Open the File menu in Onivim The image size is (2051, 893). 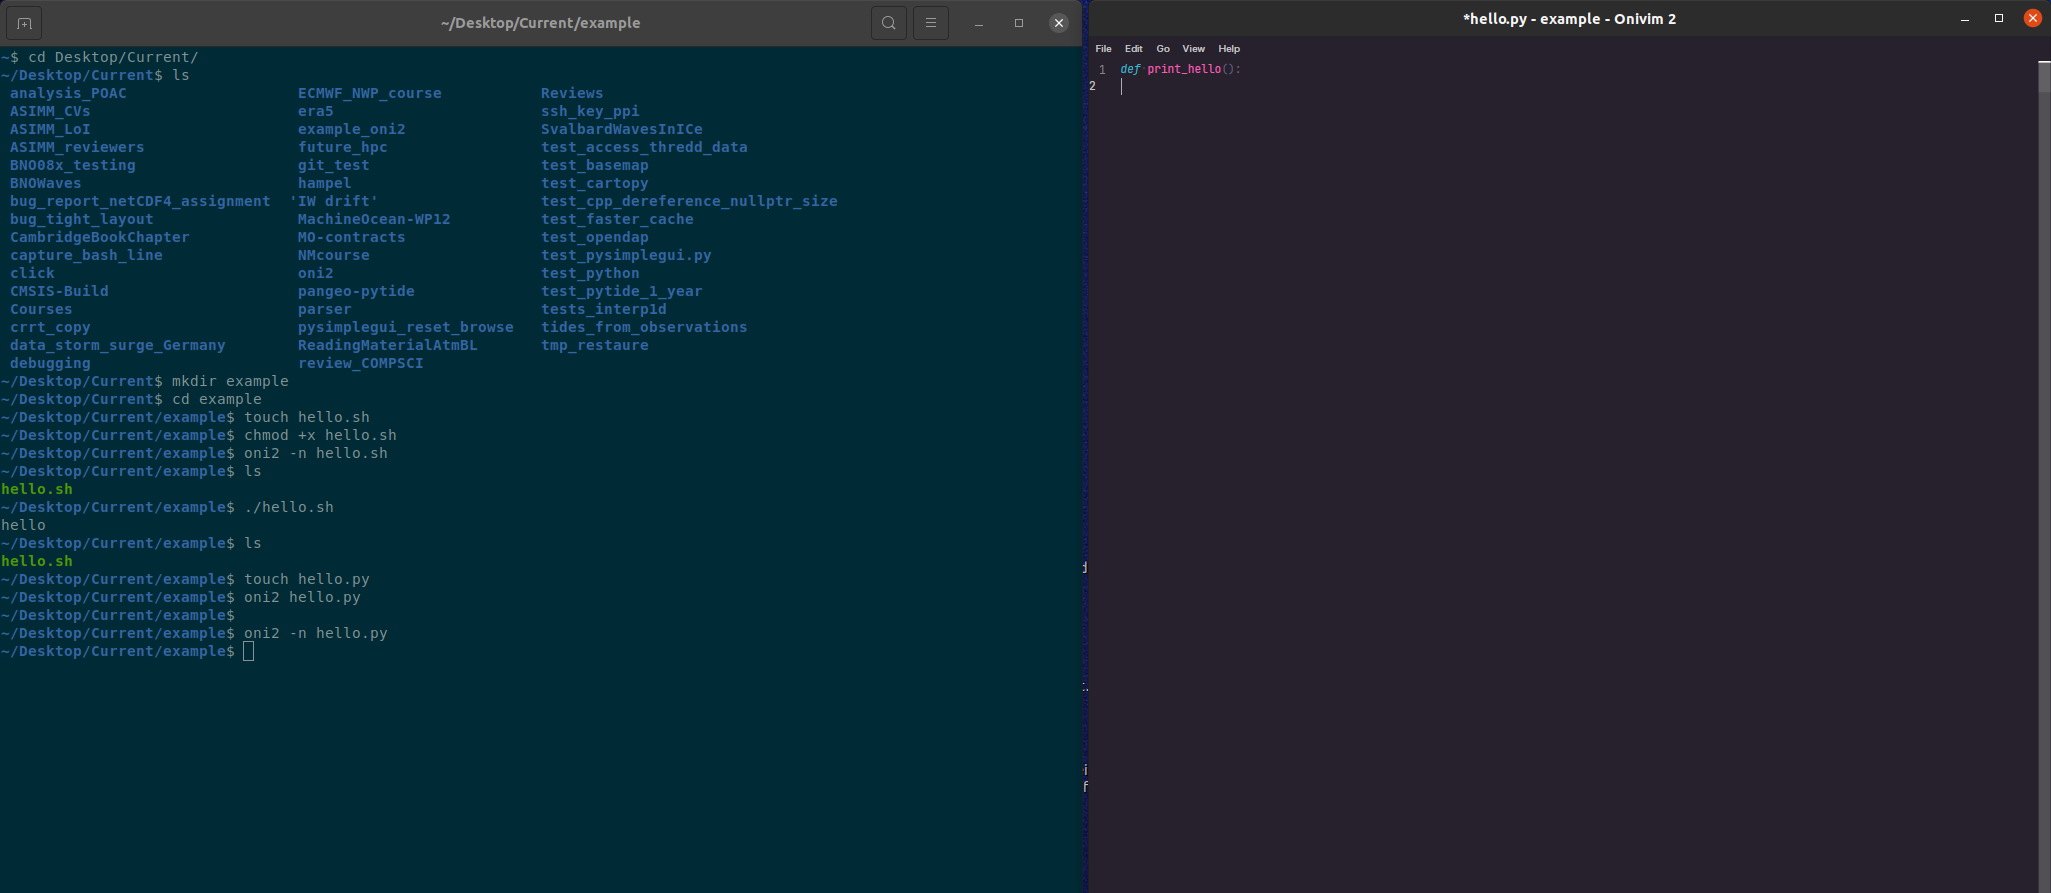1103,48
